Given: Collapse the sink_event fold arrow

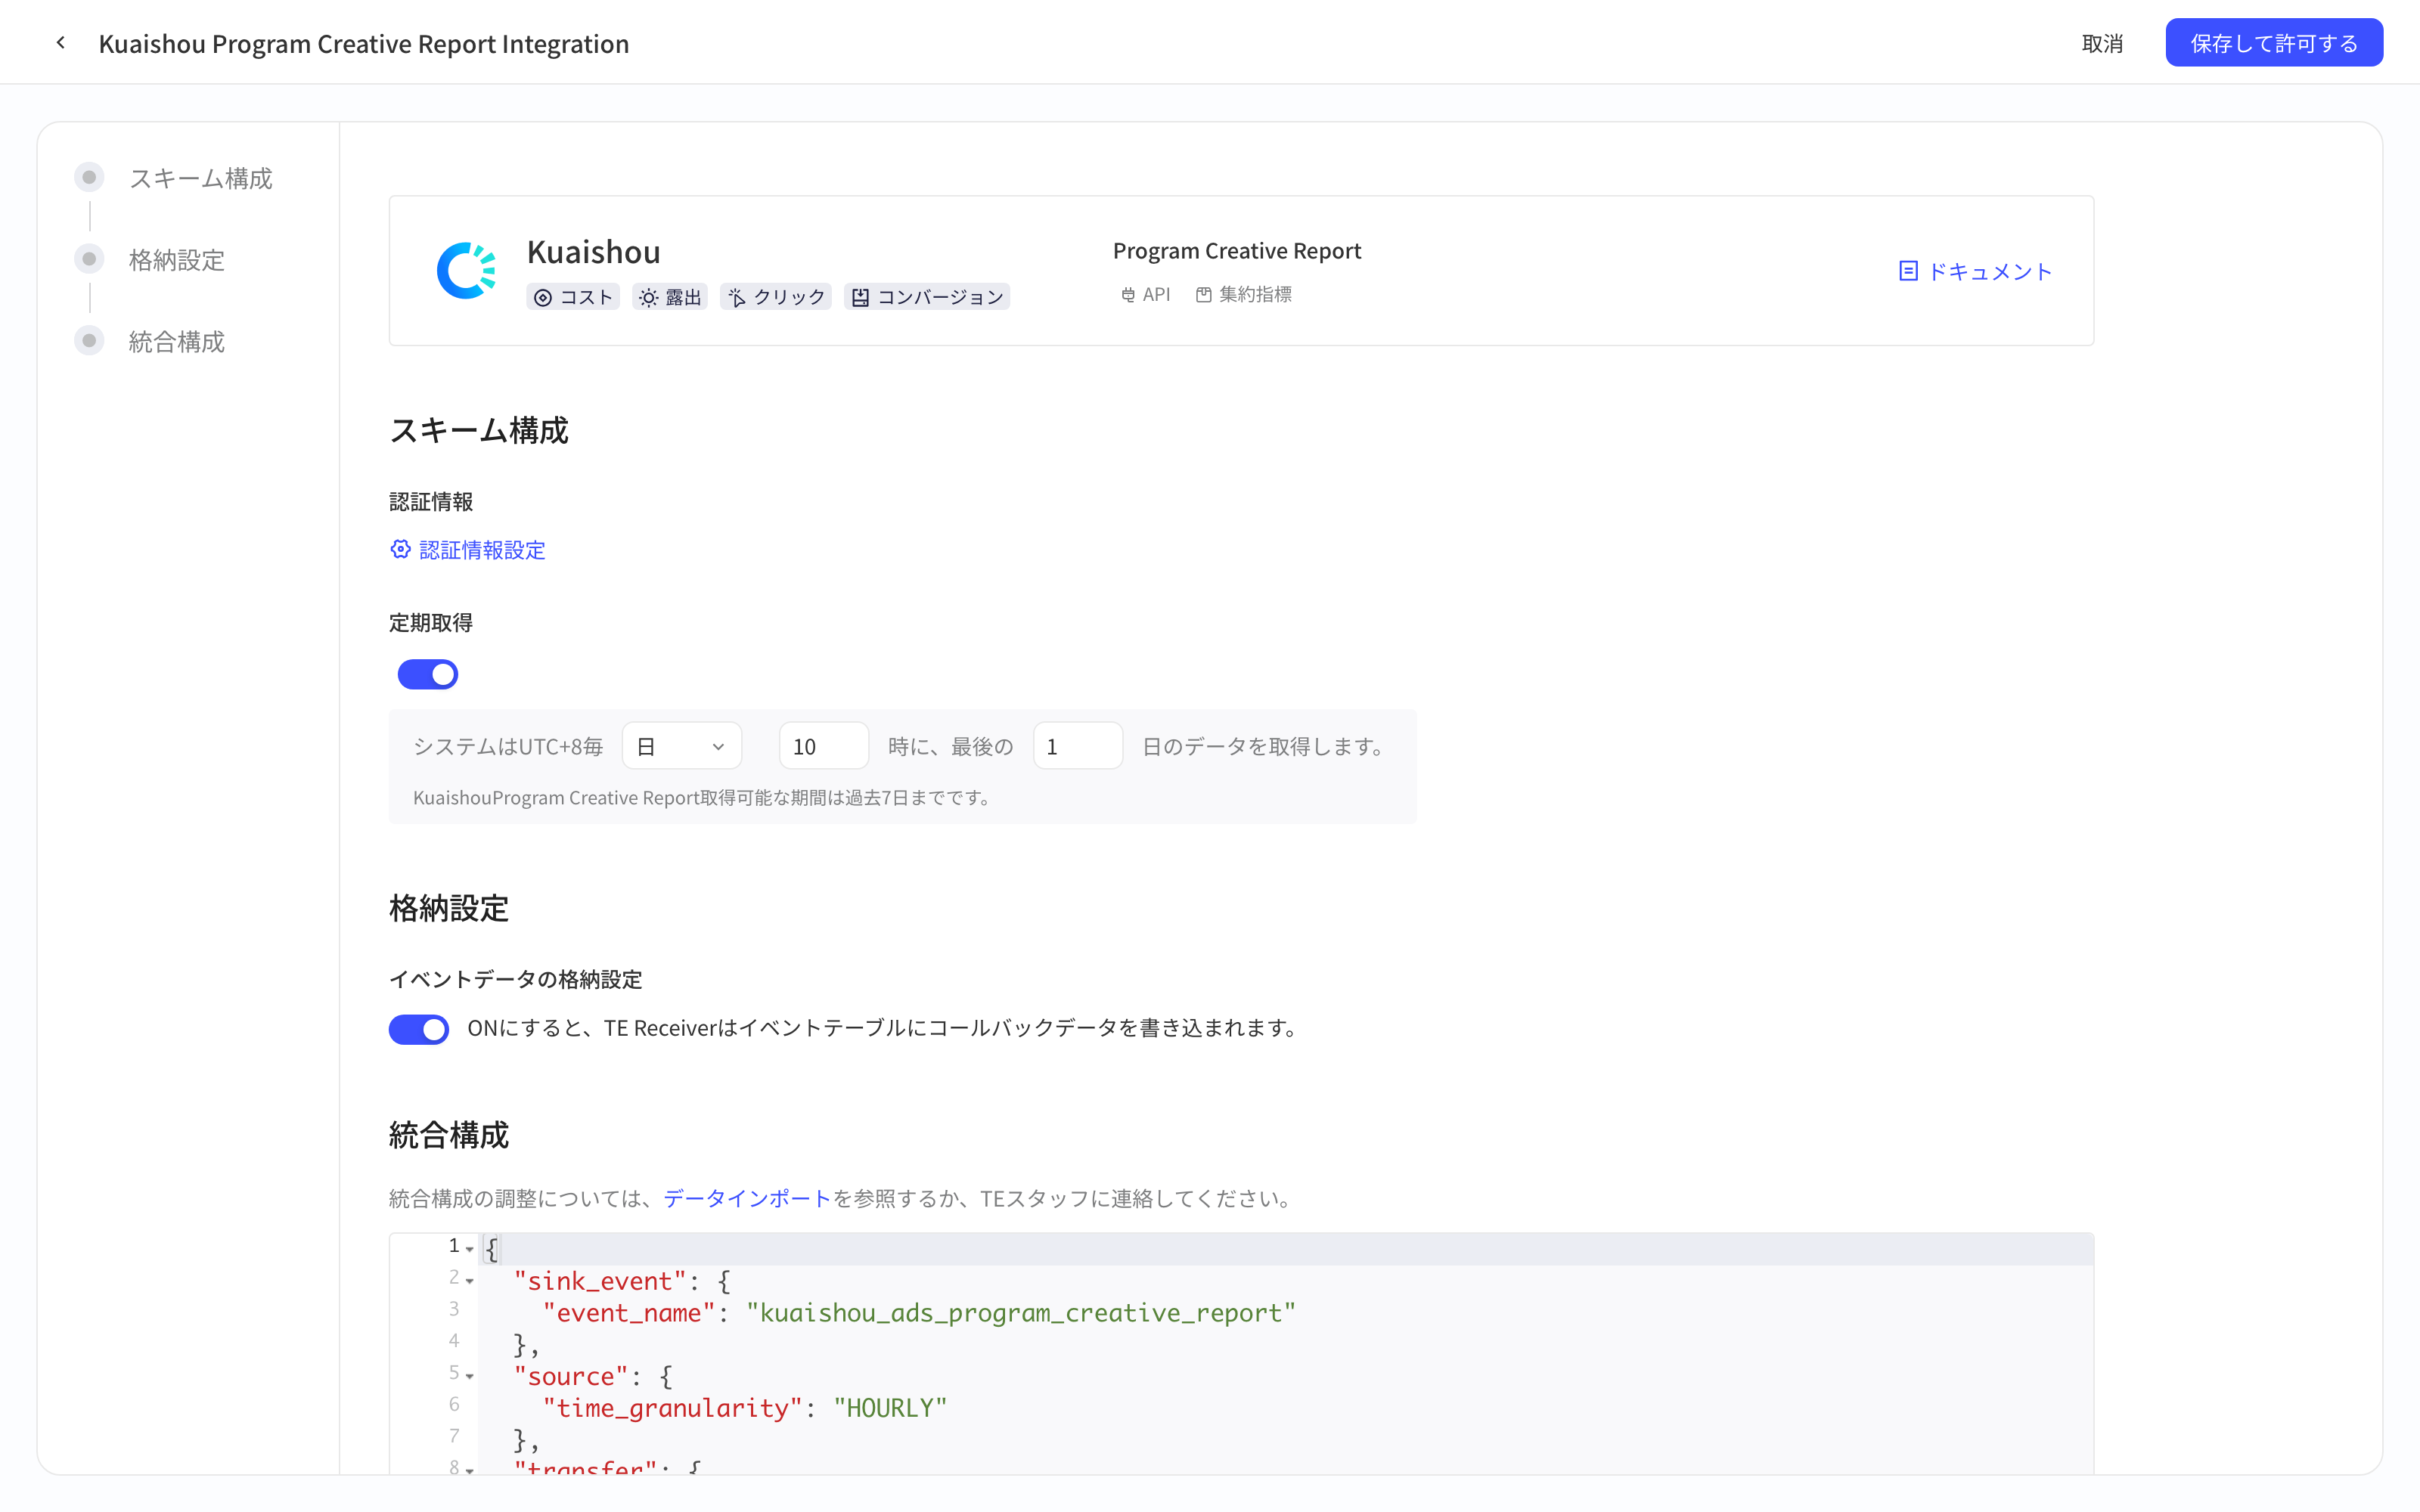Looking at the screenshot, I should [469, 1281].
